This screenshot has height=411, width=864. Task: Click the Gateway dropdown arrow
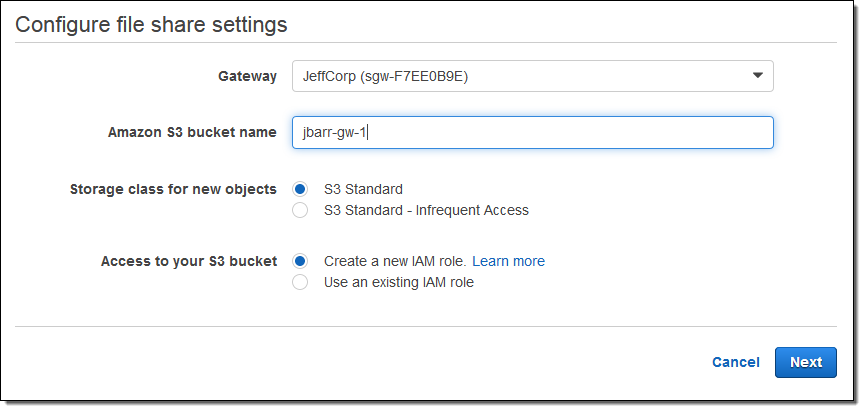coord(758,76)
